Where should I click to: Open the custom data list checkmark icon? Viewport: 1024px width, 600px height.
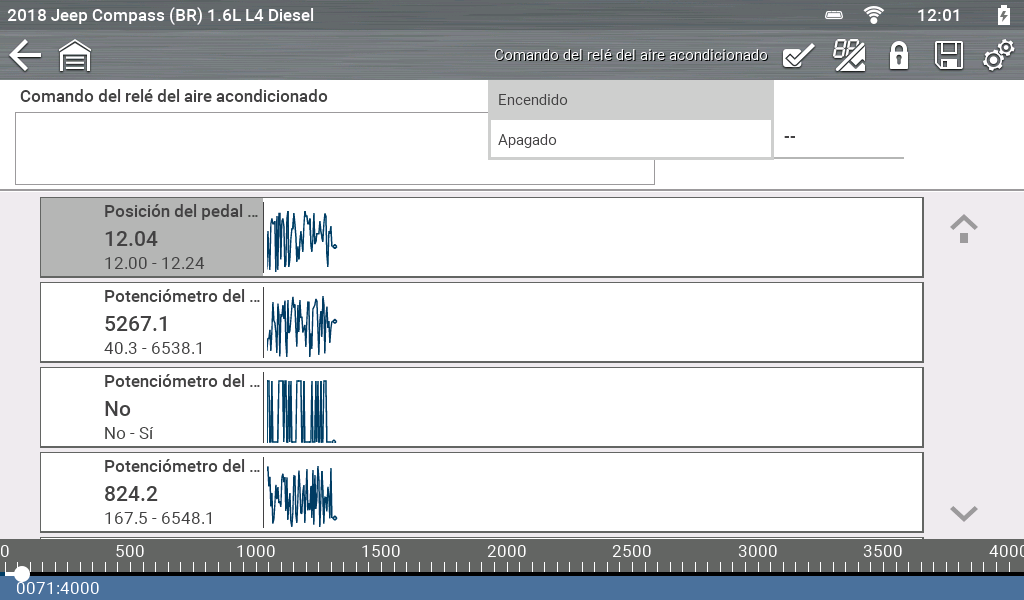coord(797,56)
